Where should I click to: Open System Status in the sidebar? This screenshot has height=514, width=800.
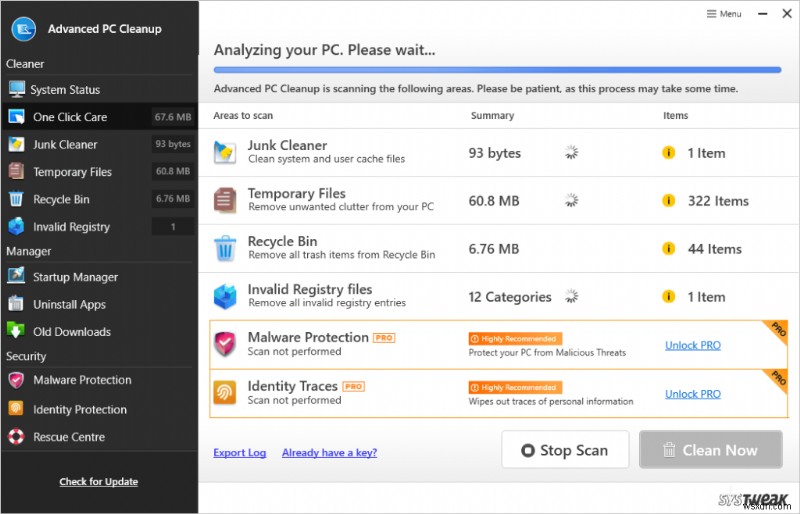99,89
